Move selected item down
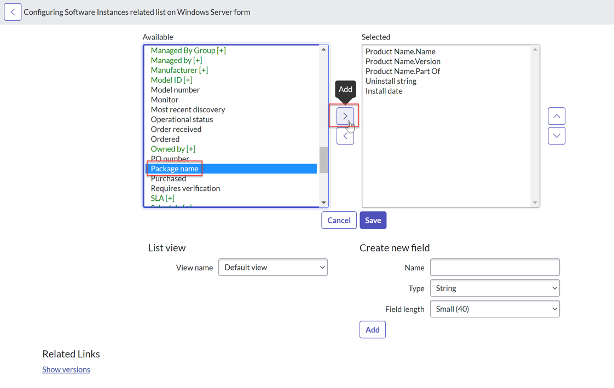The width and height of the screenshot is (614, 388). pos(556,136)
